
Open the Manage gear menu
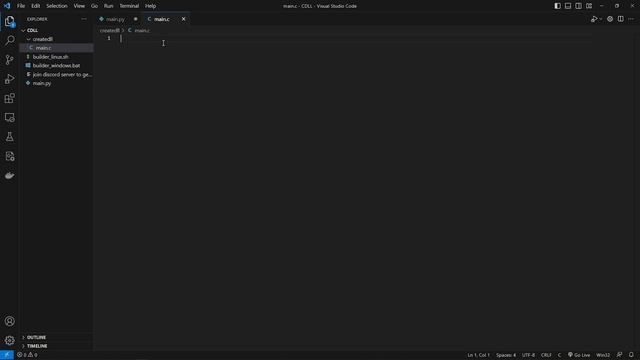click(x=9, y=340)
